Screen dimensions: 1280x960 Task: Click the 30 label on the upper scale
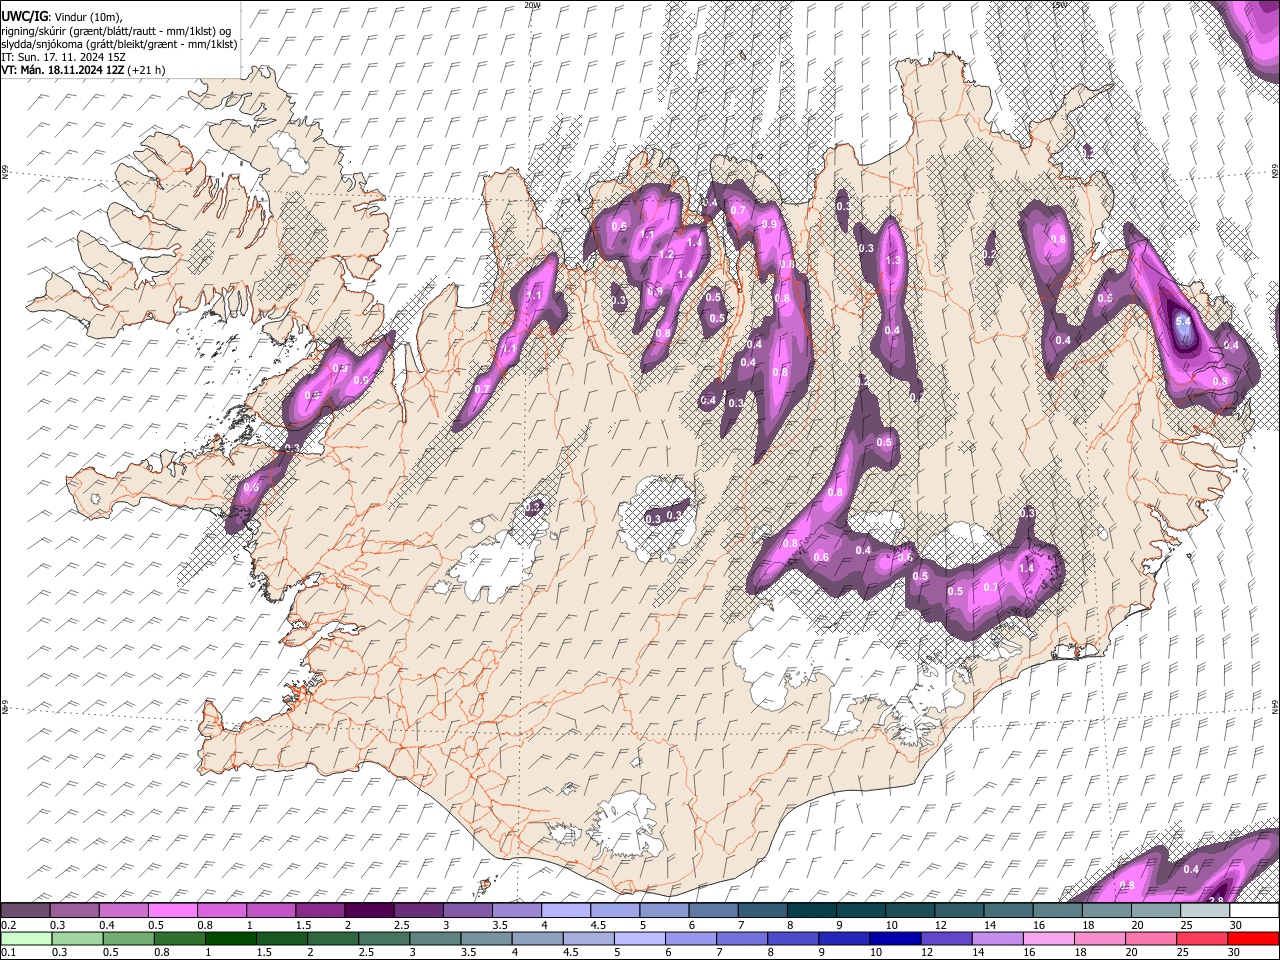(1235, 925)
